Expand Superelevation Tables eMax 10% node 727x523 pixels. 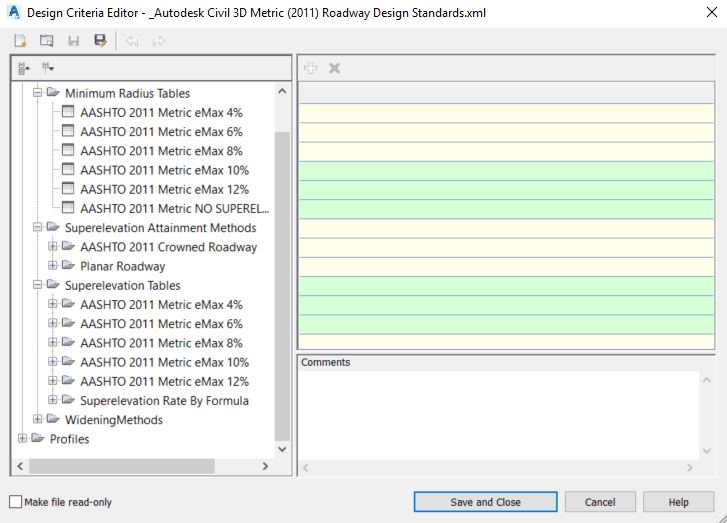point(53,362)
